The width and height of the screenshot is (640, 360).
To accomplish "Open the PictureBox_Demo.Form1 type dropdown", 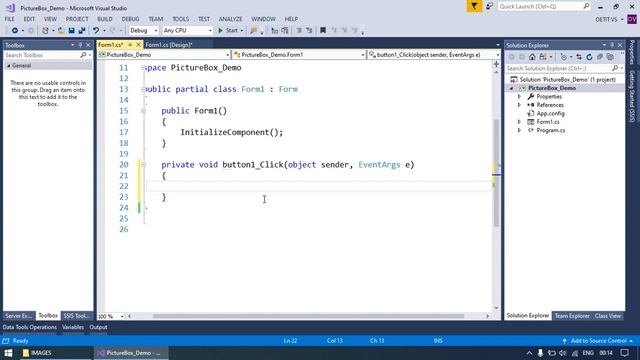I will coord(299,55).
